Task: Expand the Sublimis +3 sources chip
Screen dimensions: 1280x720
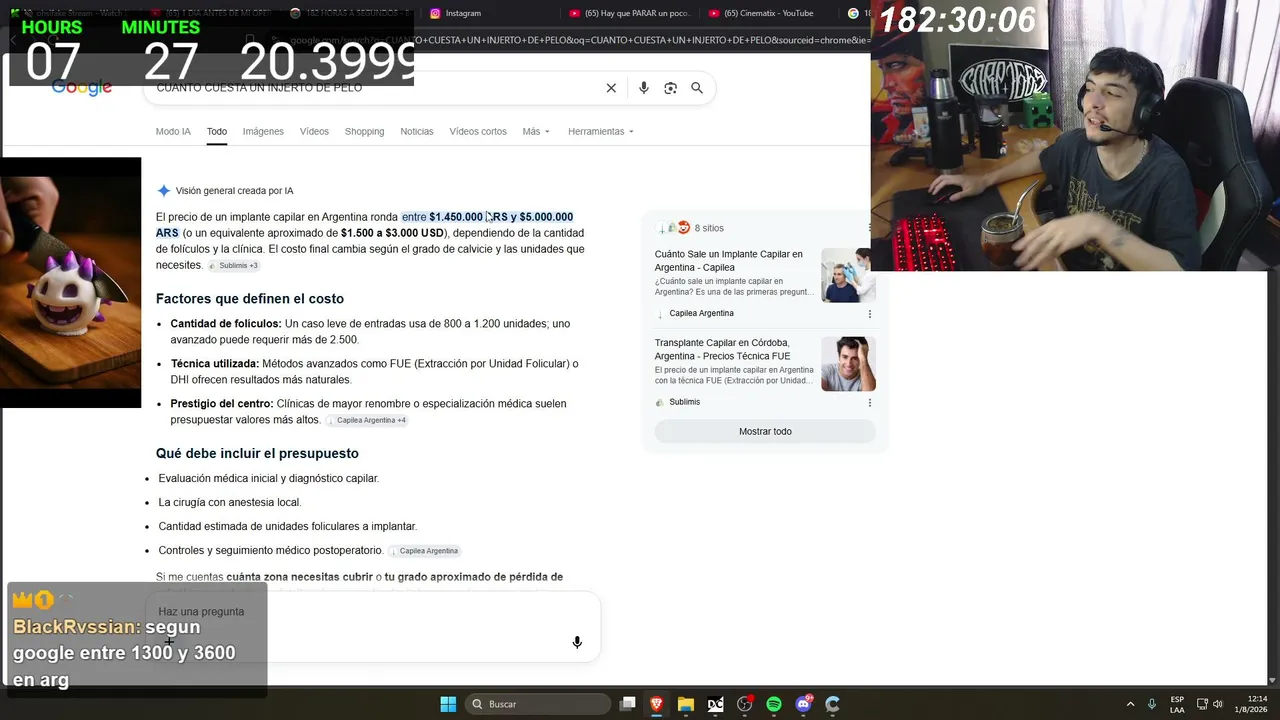Action: coord(234,266)
